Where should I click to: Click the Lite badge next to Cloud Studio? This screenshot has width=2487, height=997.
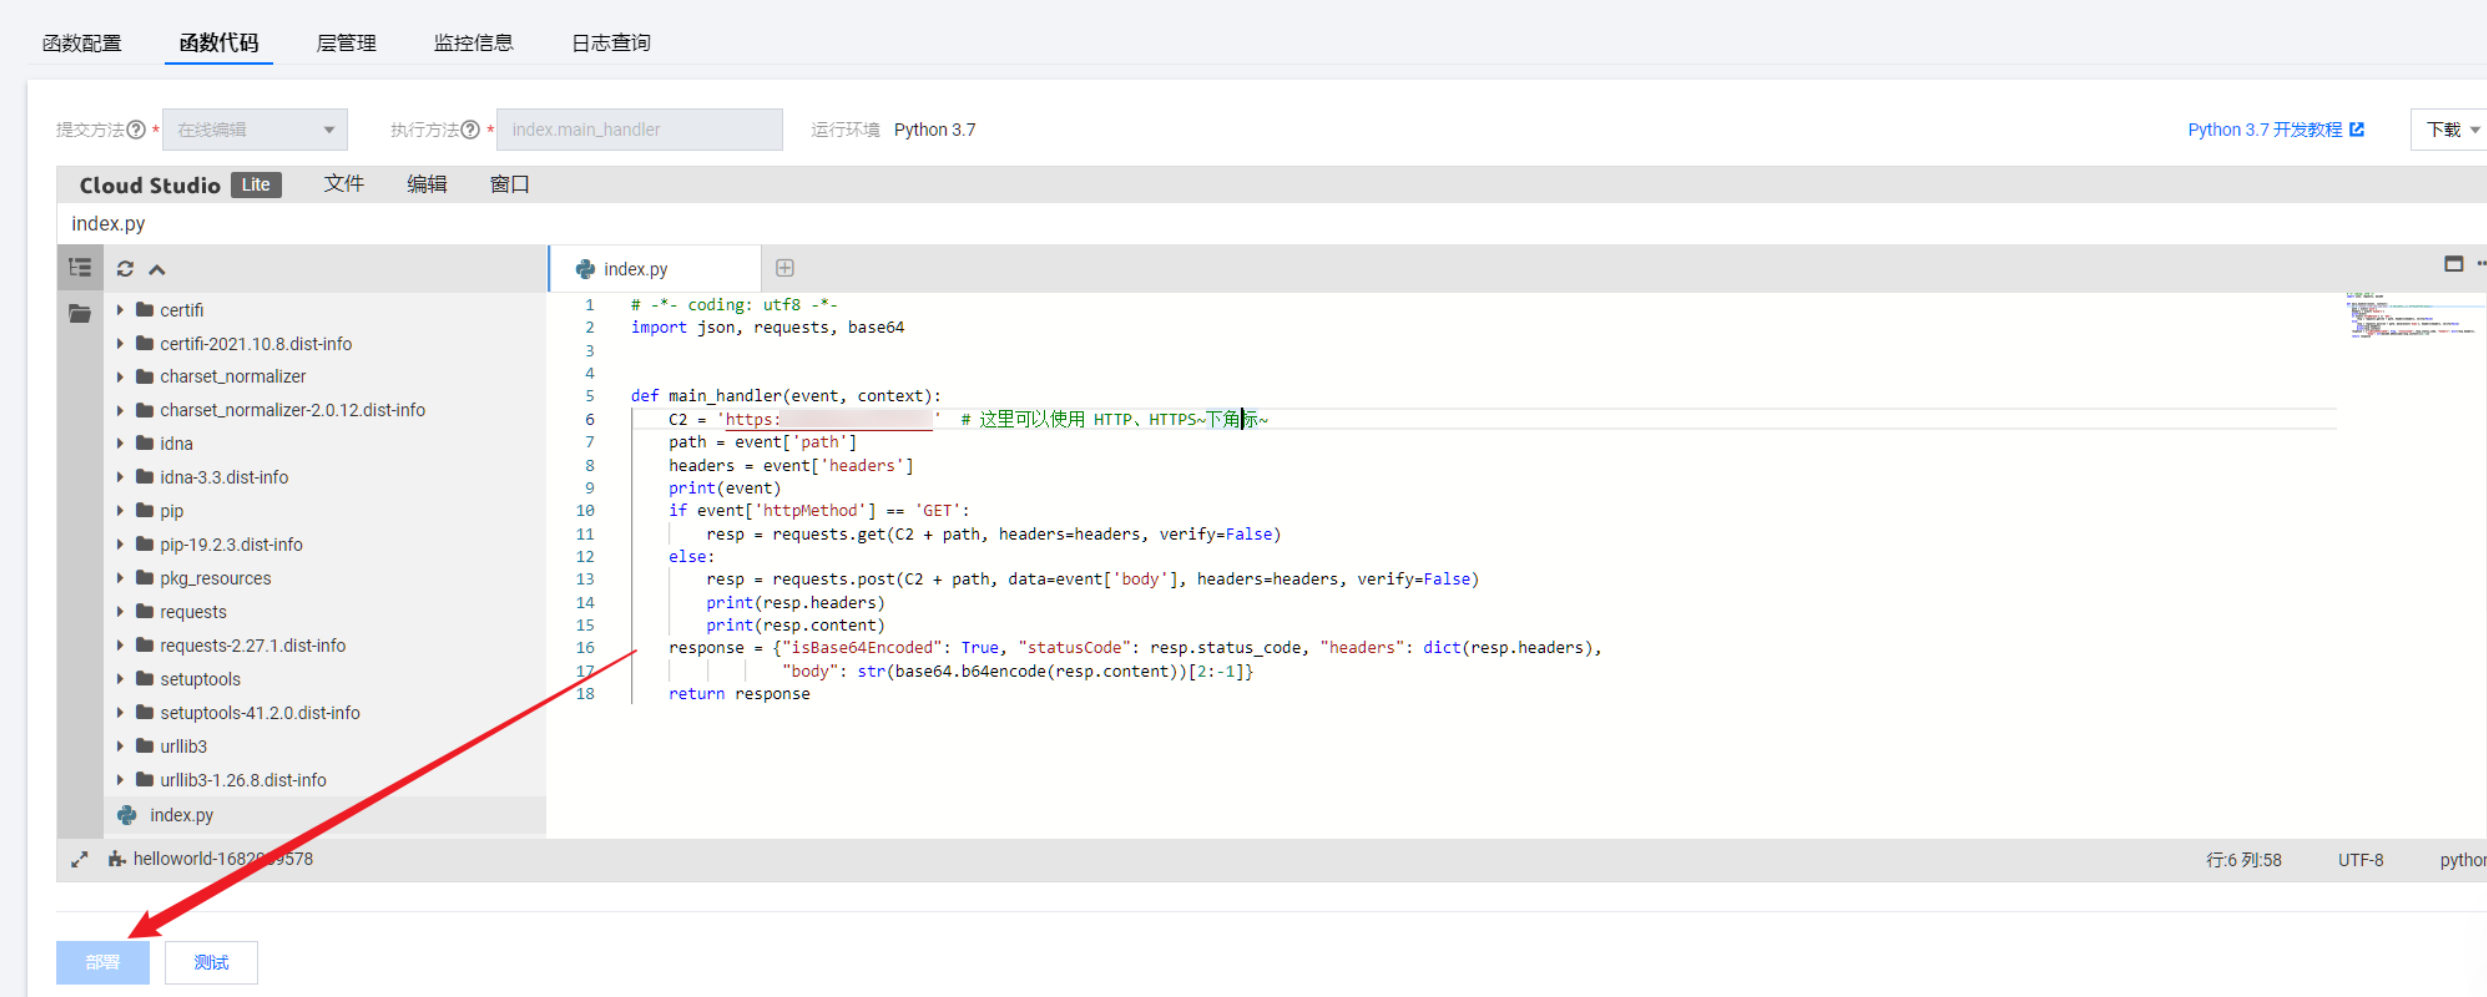tap(256, 185)
